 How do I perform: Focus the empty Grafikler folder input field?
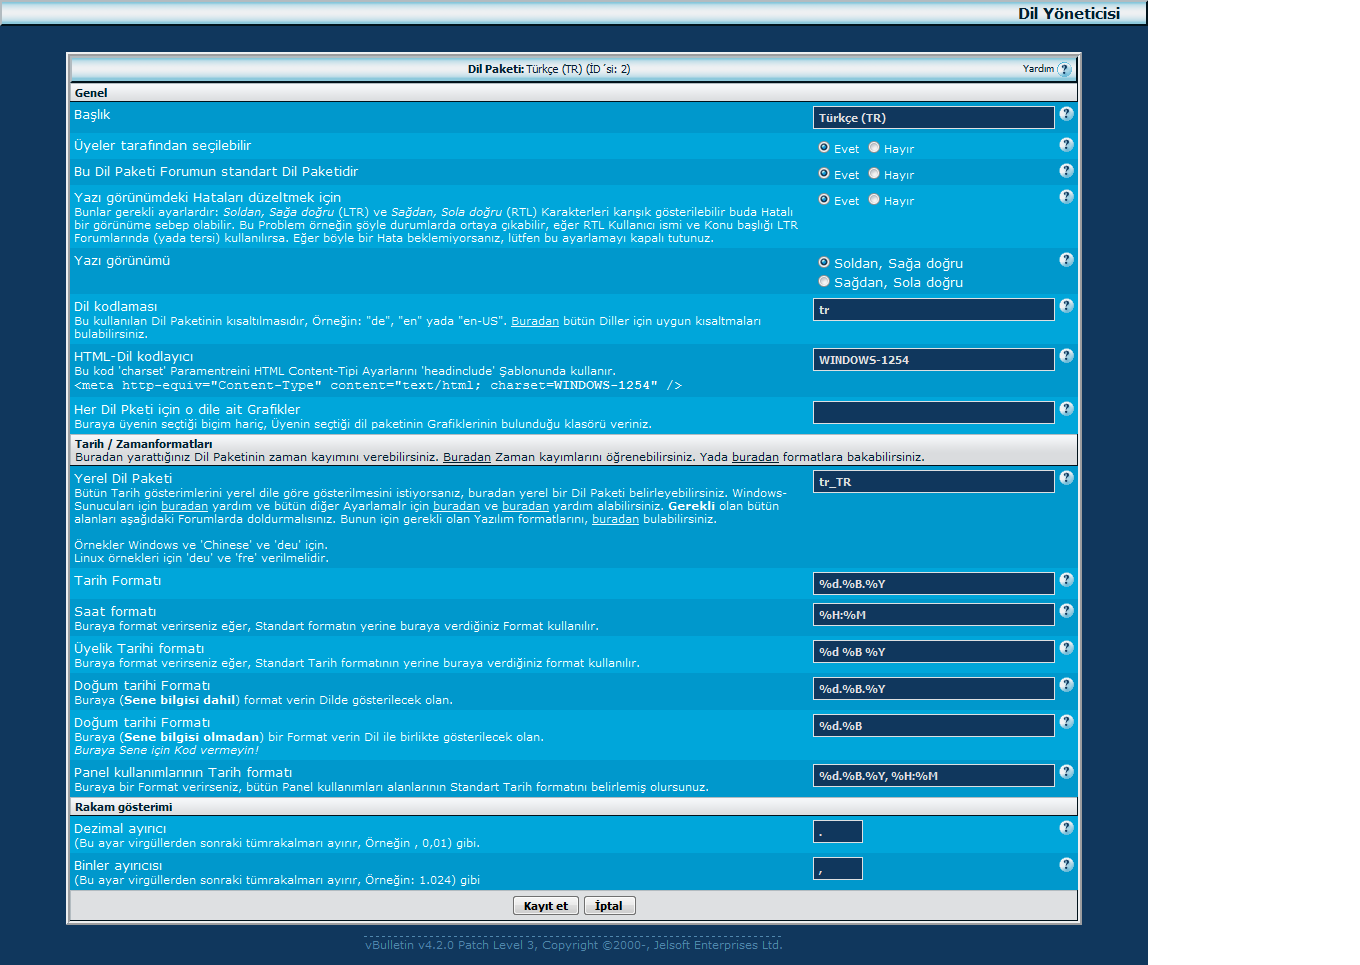coord(933,412)
